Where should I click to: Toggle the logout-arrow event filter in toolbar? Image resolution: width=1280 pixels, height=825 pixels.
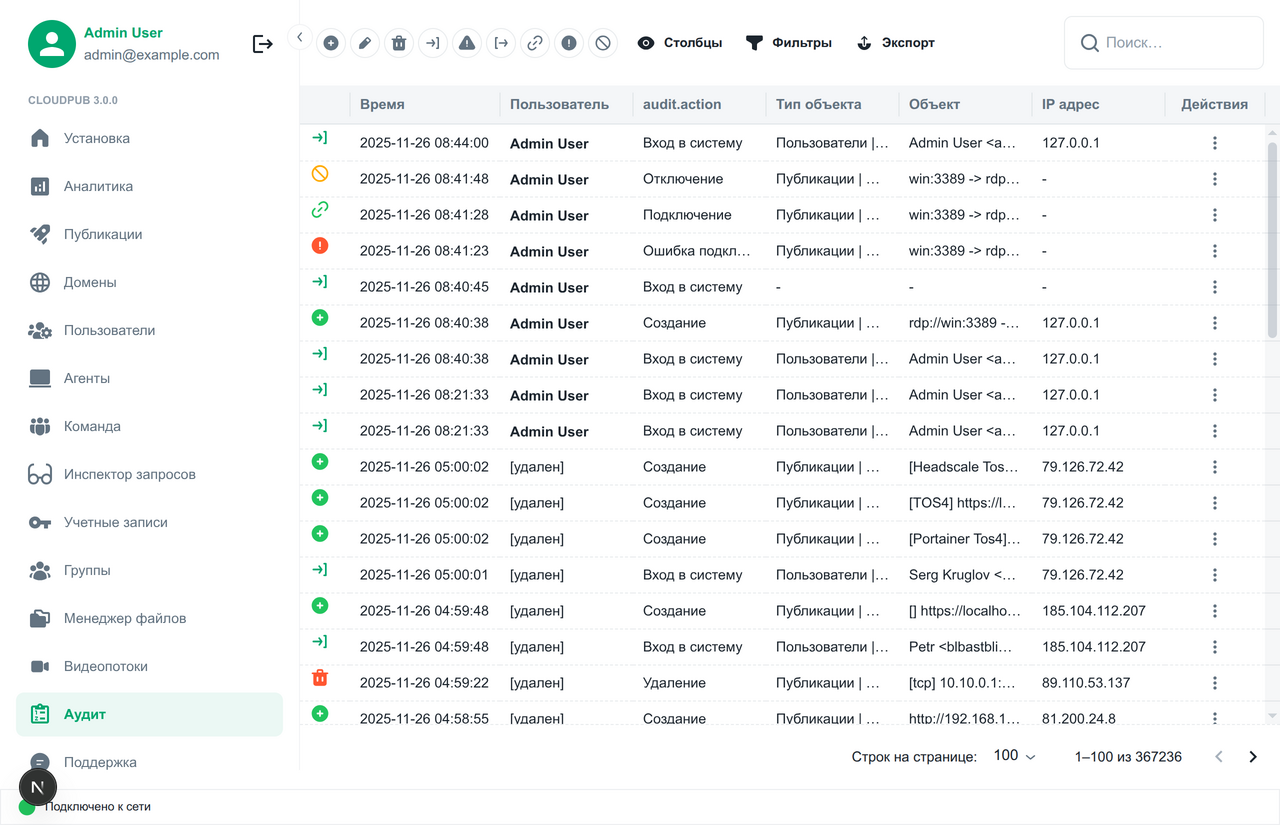click(x=501, y=43)
